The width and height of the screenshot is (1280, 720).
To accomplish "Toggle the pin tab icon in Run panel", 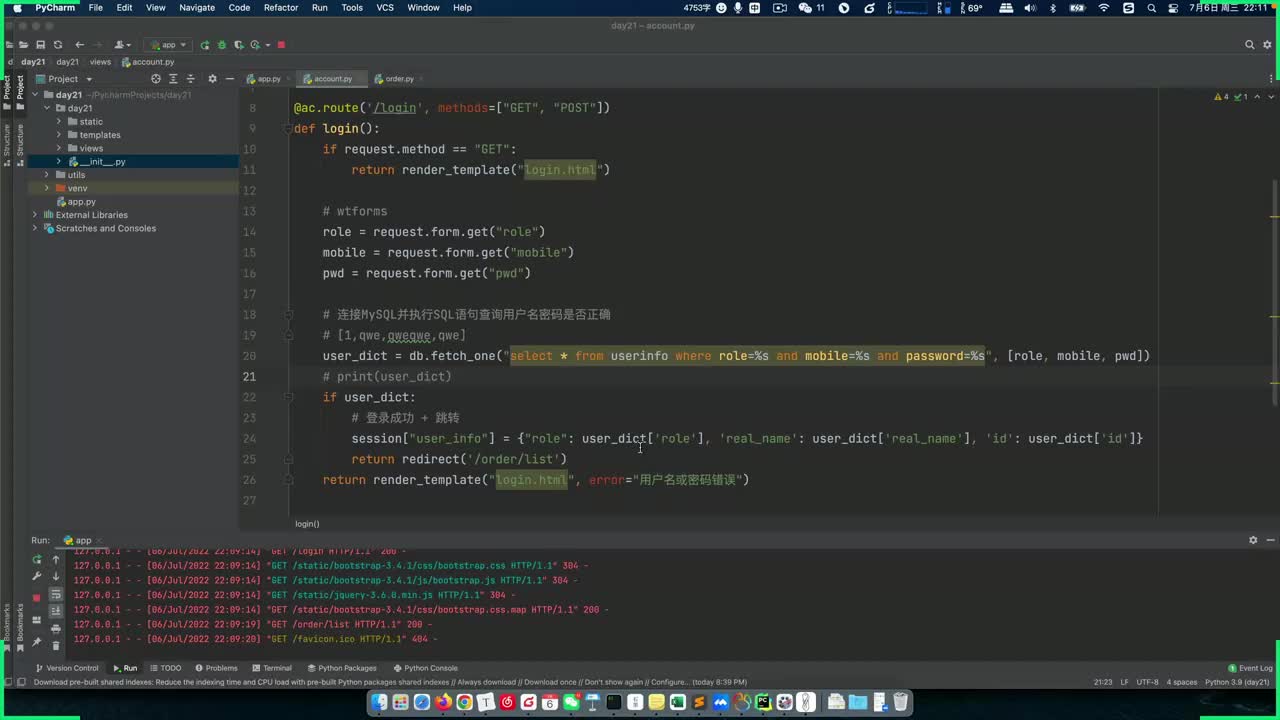I will (37, 643).
